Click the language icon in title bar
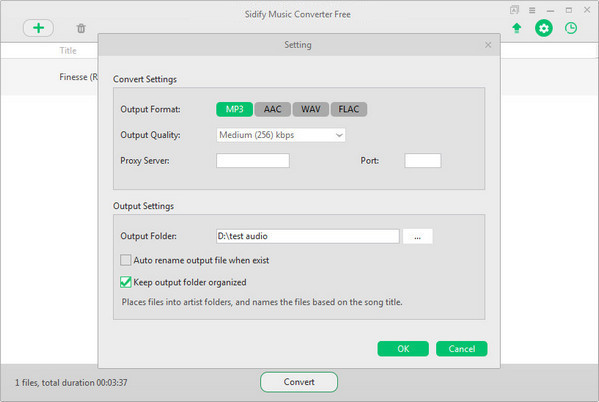 [514, 10]
